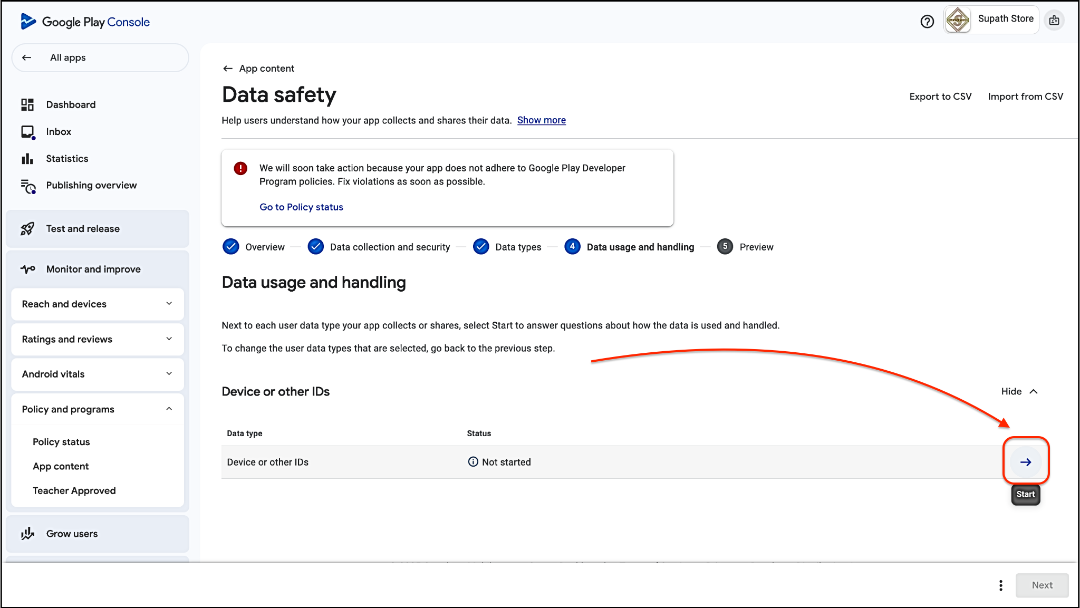Select Policy status in sidebar
The height and width of the screenshot is (608, 1080).
[61, 442]
